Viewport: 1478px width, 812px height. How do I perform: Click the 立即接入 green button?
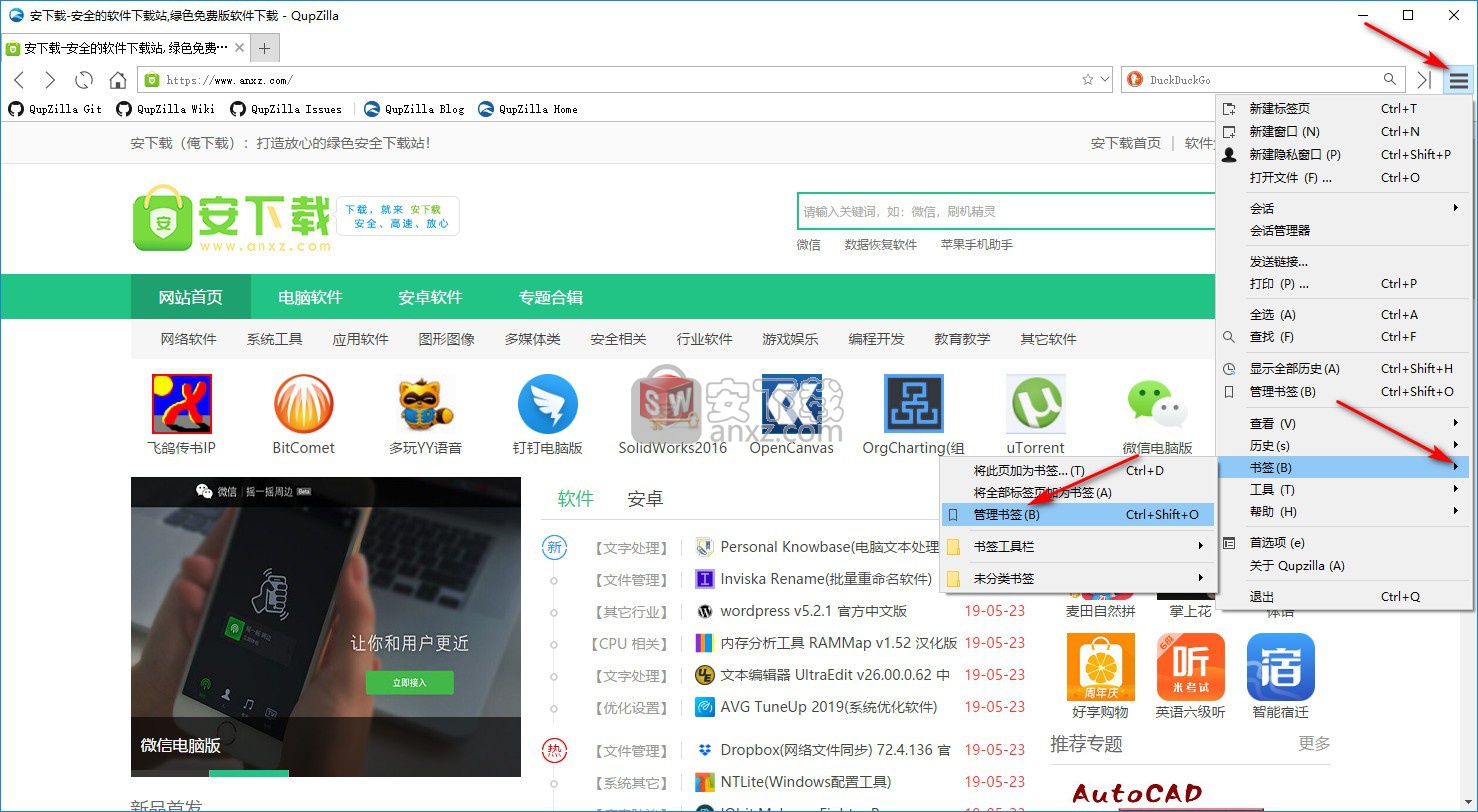click(x=409, y=683)
